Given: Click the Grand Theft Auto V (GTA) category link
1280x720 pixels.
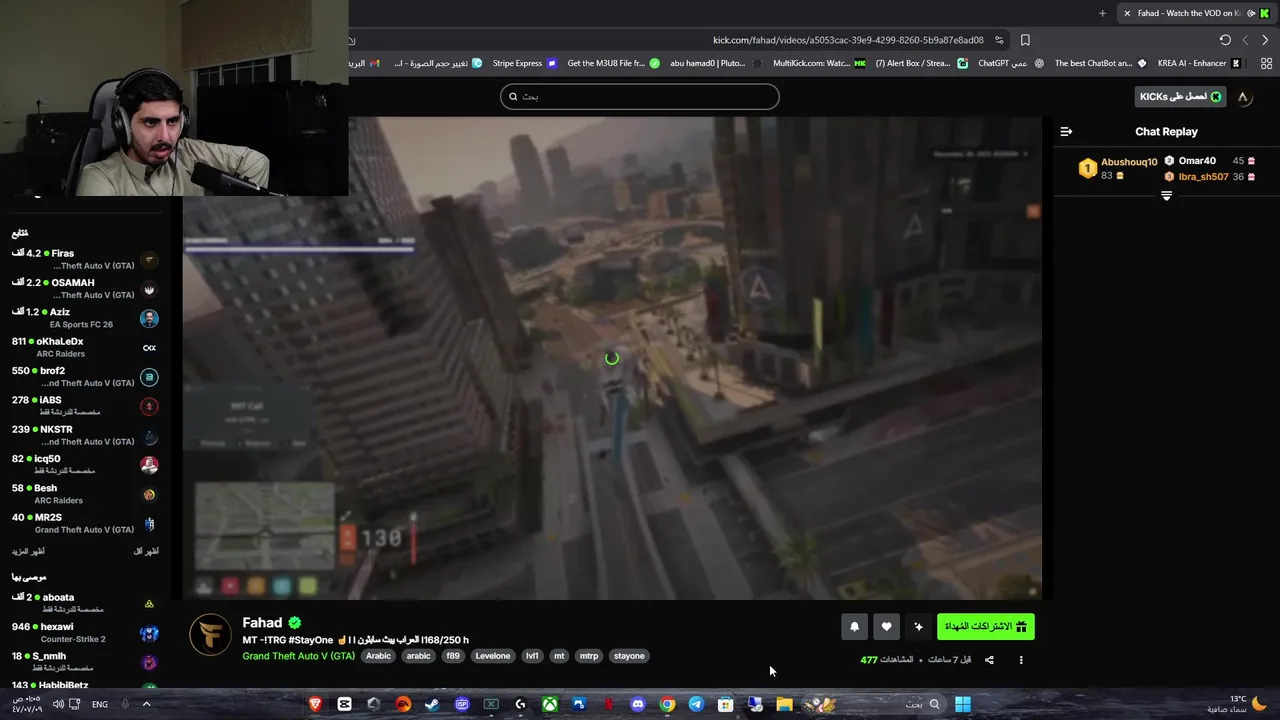Looking at the screenshot, I should tap(298, 656).
